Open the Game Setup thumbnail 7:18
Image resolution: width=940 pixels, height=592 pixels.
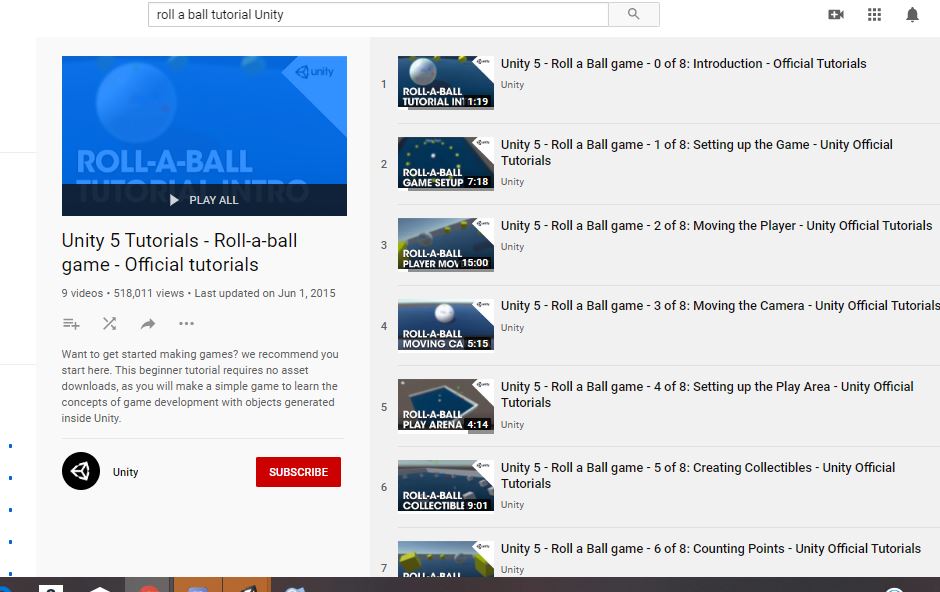coord(445,164)
